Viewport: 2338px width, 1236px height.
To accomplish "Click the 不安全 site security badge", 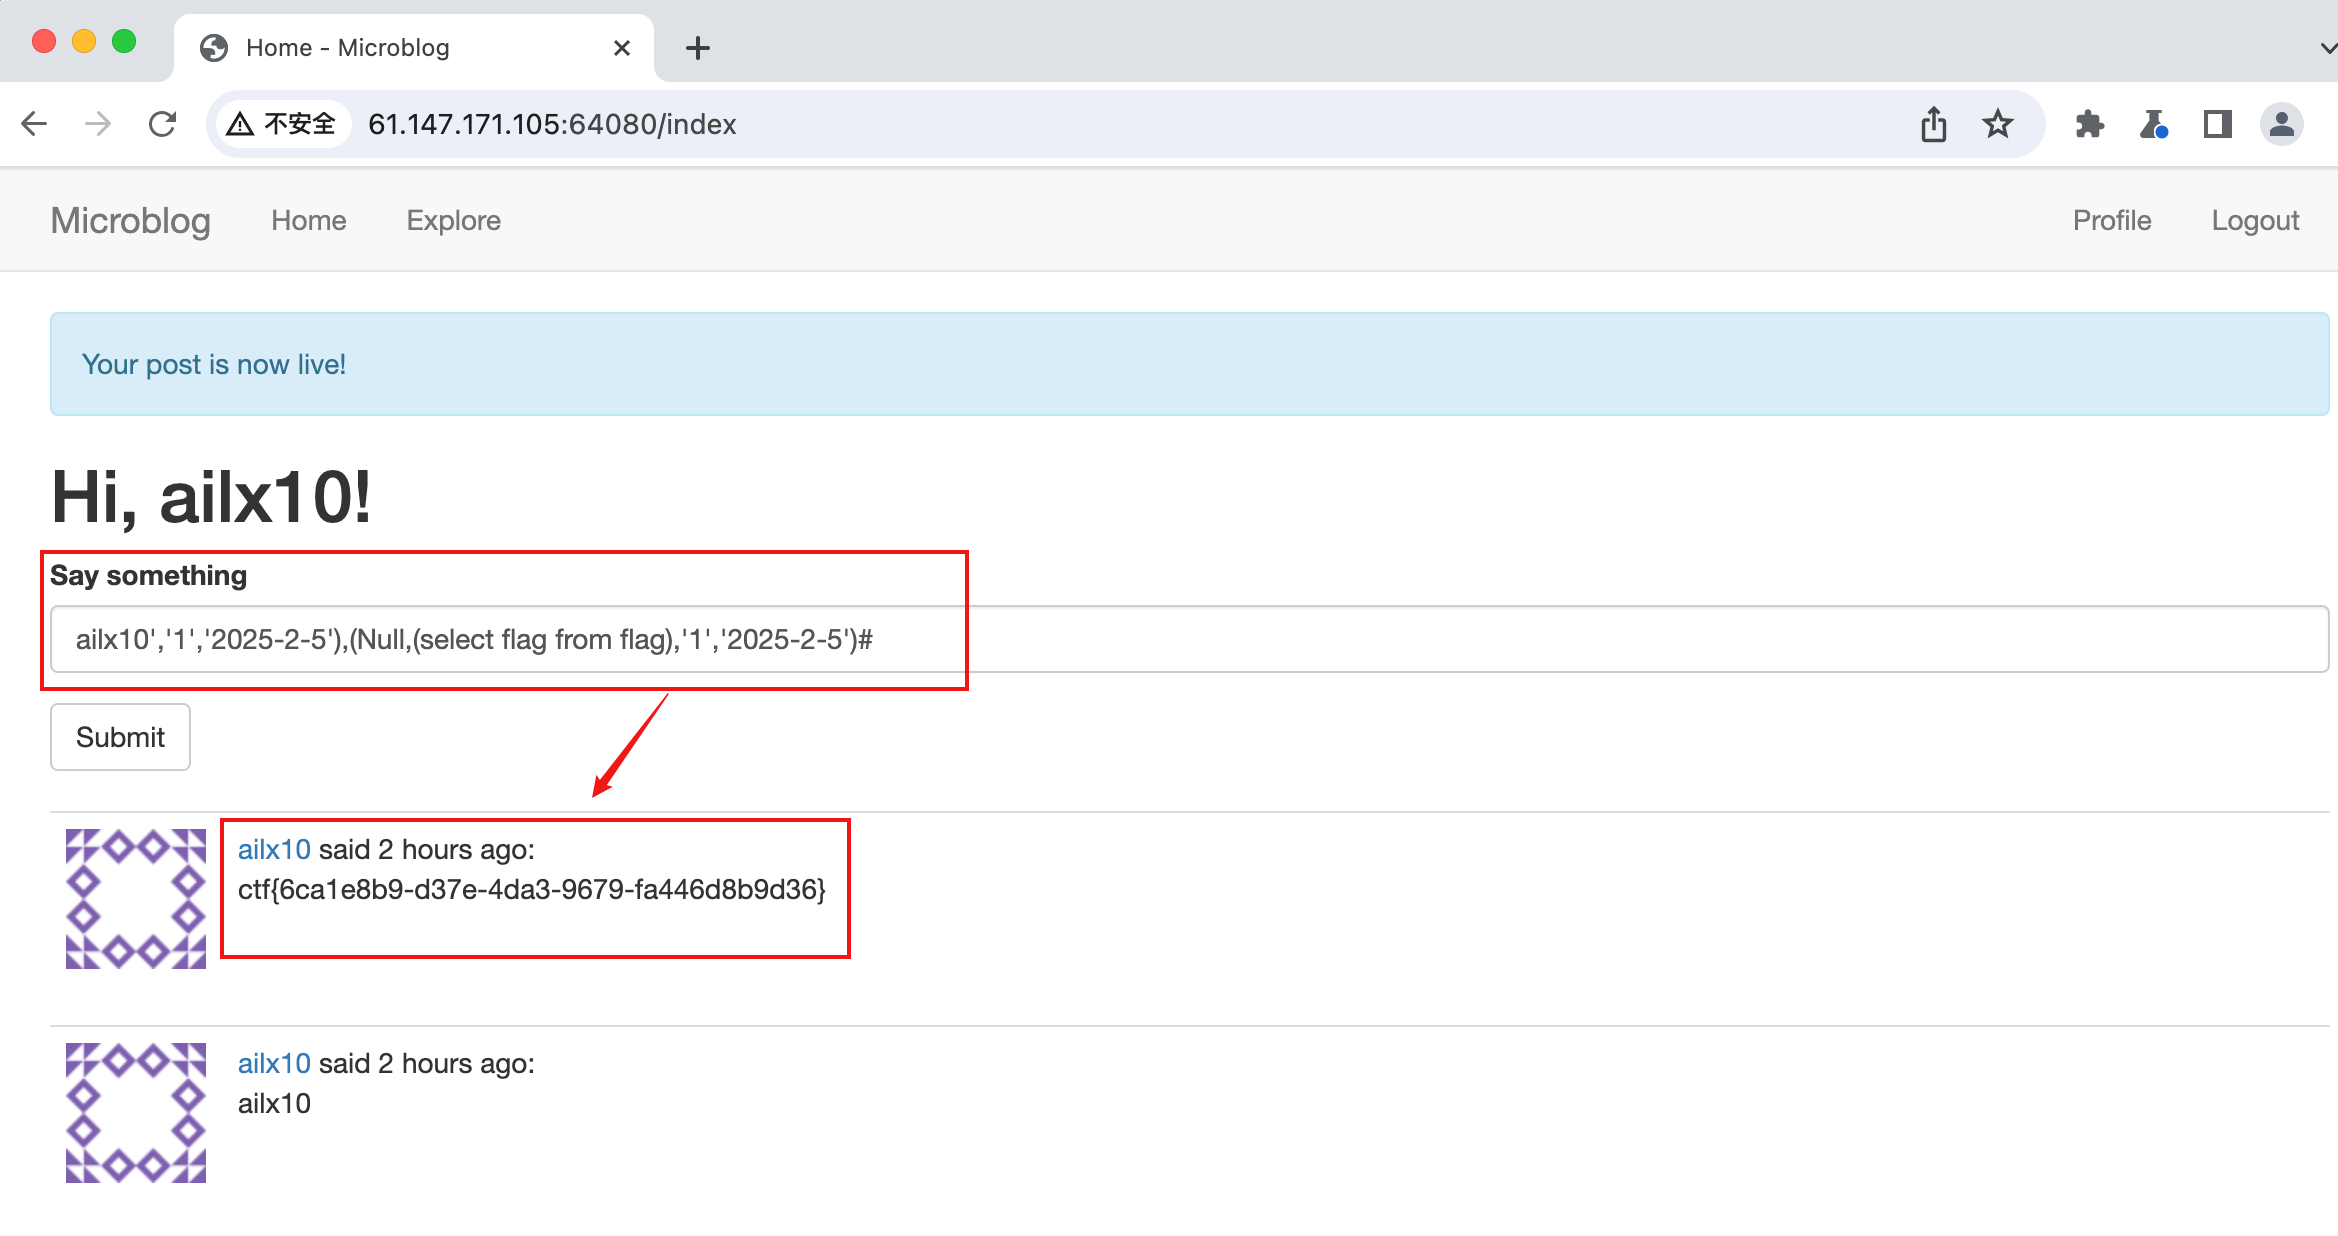I will pos(281,123).
